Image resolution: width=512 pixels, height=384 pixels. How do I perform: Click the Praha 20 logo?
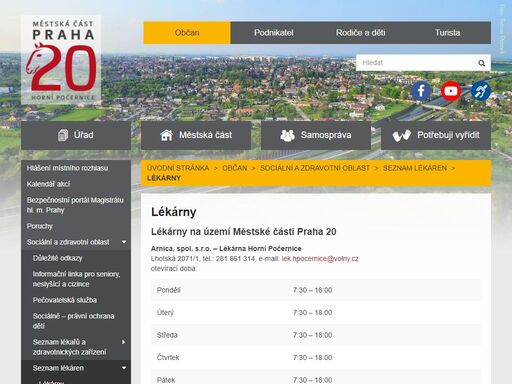[x=61, y=60]
